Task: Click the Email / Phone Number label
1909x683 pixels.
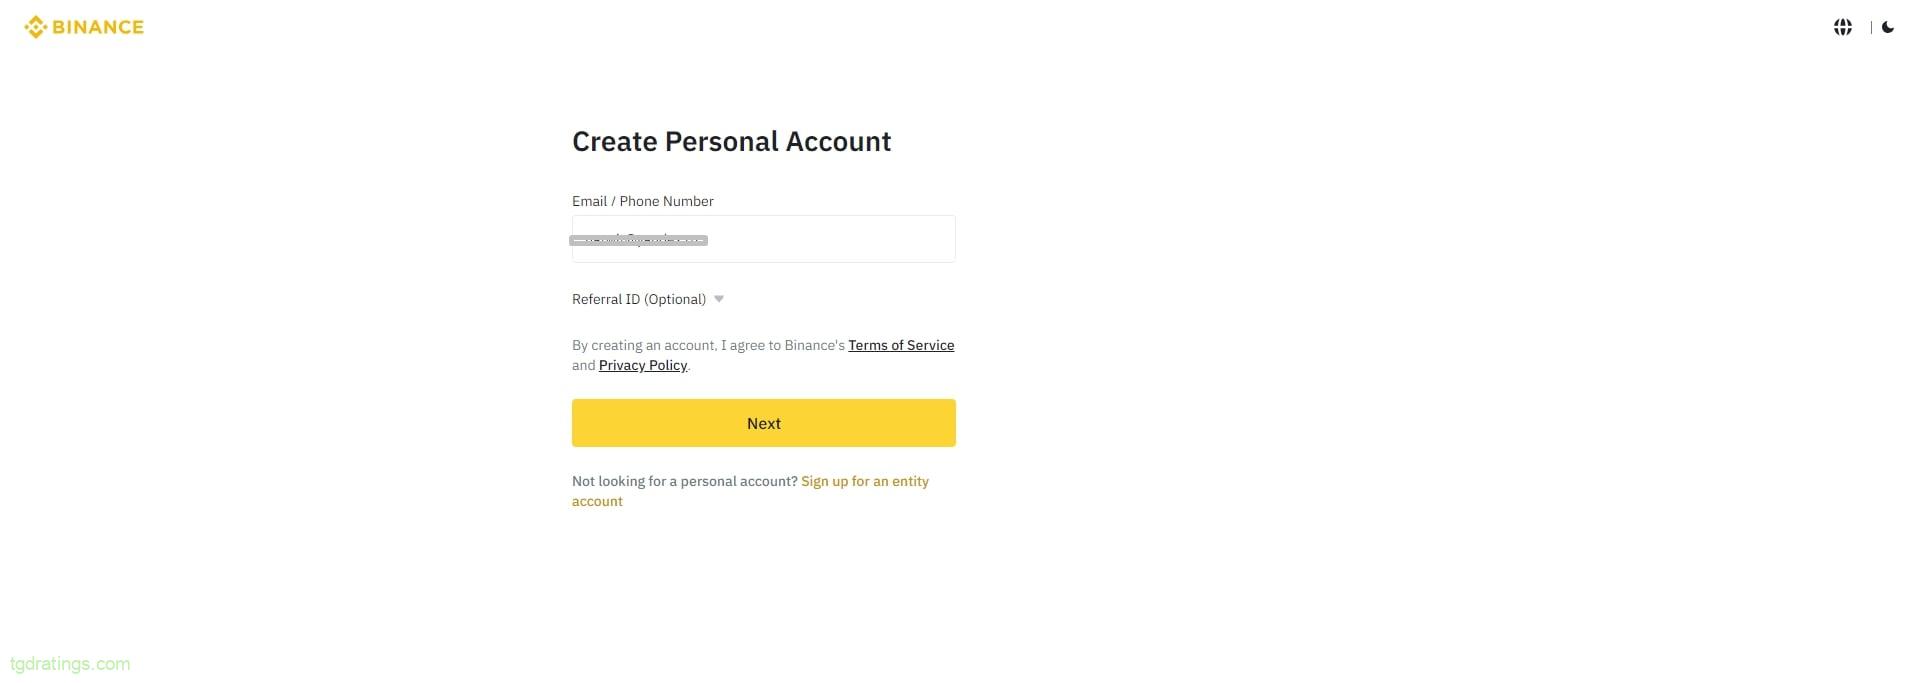Action: (x=642, y=201)
